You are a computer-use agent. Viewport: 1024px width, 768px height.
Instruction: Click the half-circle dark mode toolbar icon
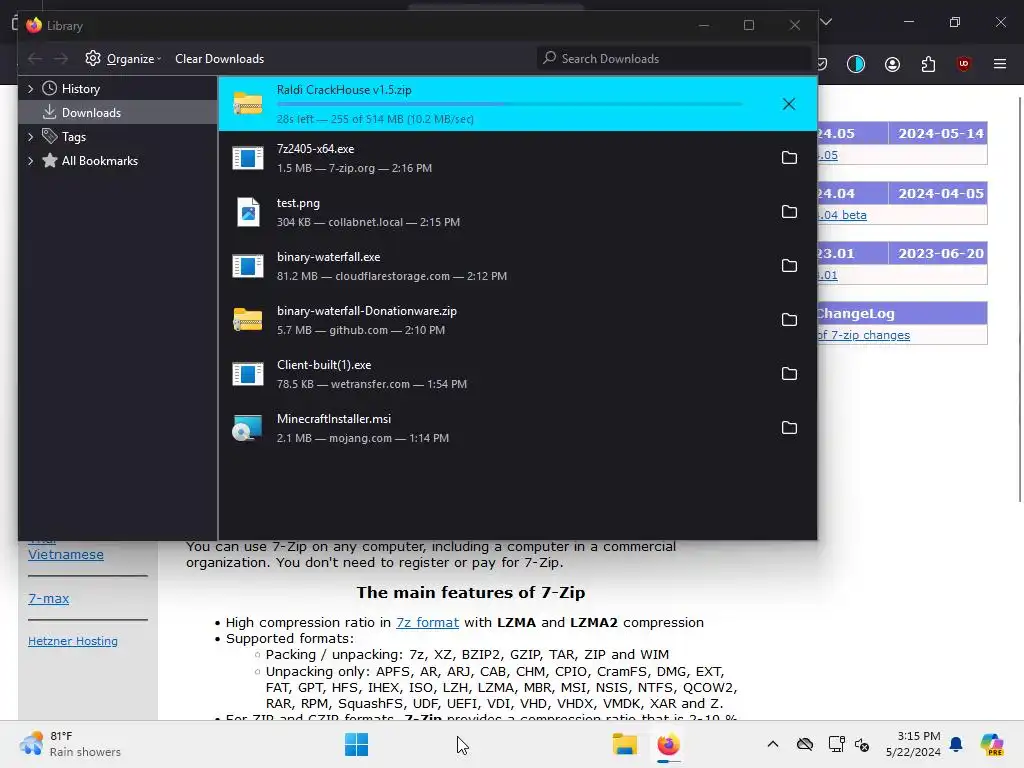pos(856,64)
